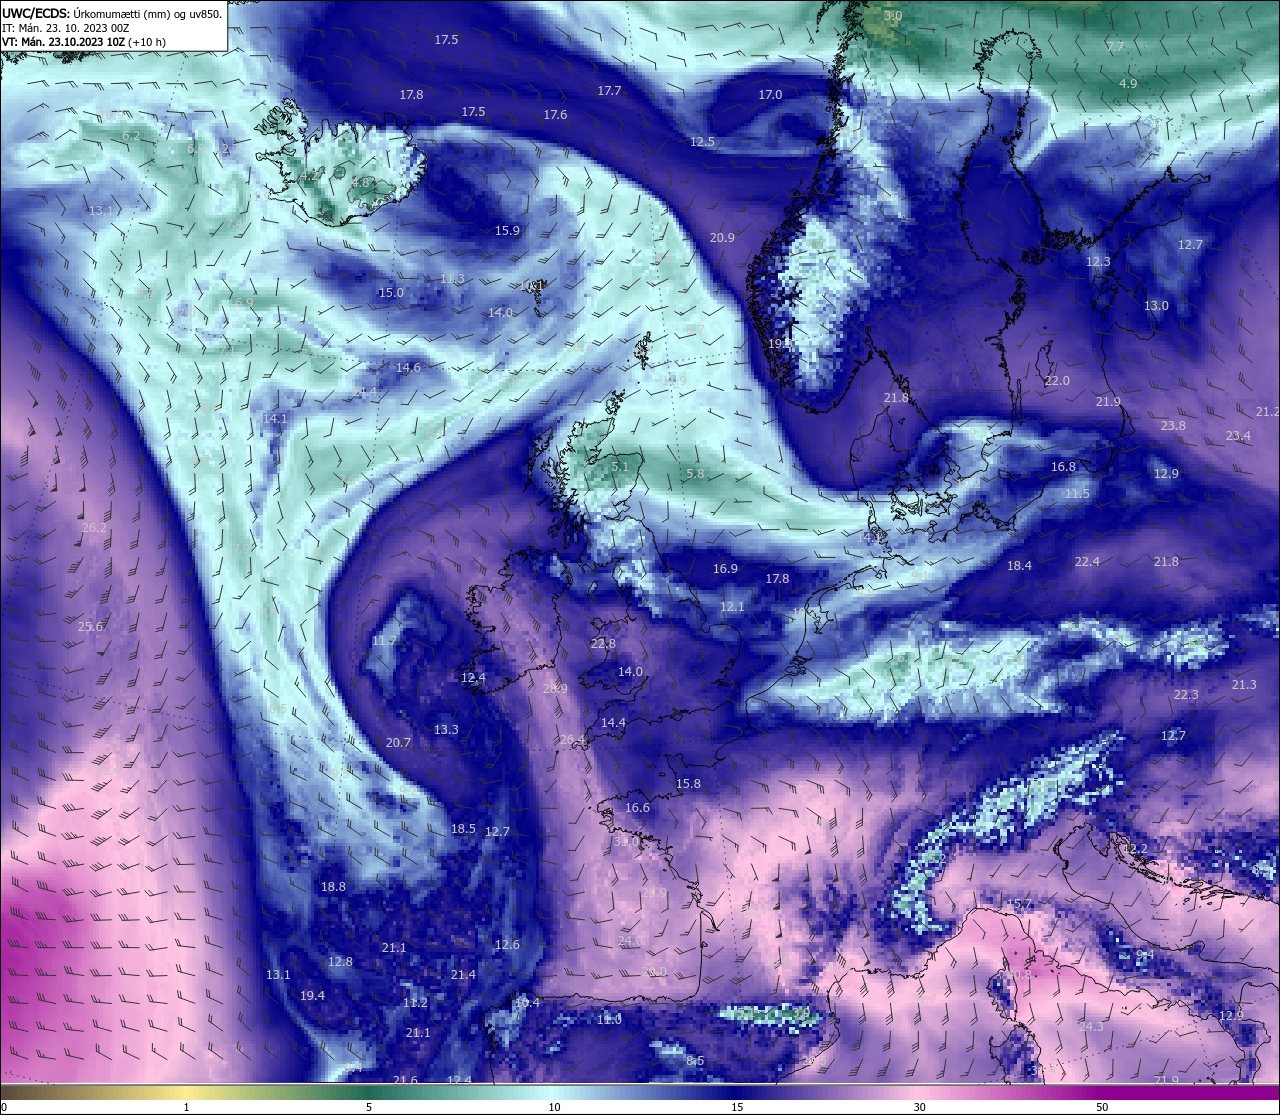Screen dimensions: 1280x1115
Task: Click the map value 14.6
Action: [408, 368]
